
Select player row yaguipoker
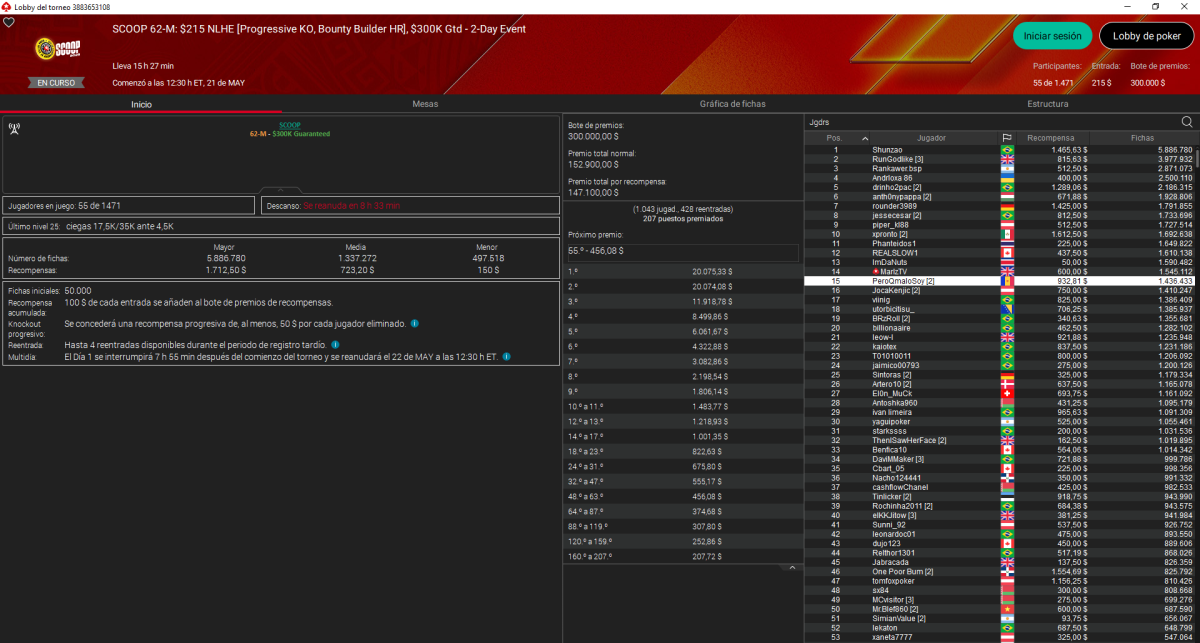tap(999, 422)
